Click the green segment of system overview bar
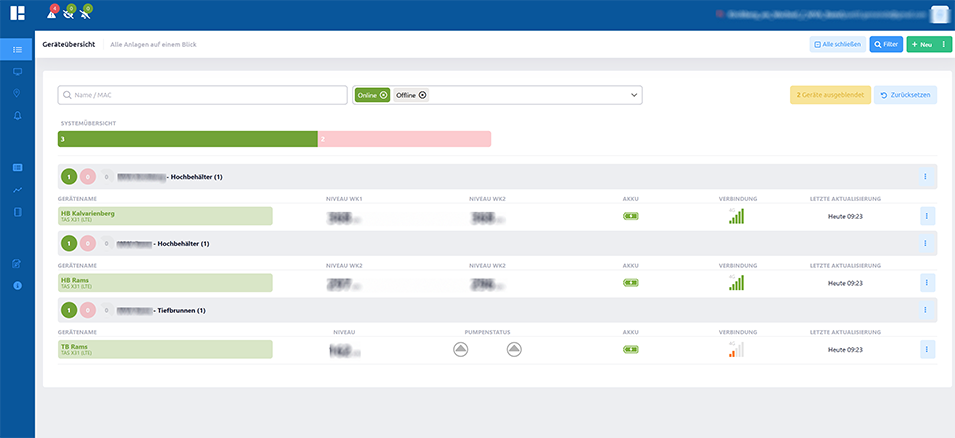Screen dimensions: 955x438 coord(188,139)
